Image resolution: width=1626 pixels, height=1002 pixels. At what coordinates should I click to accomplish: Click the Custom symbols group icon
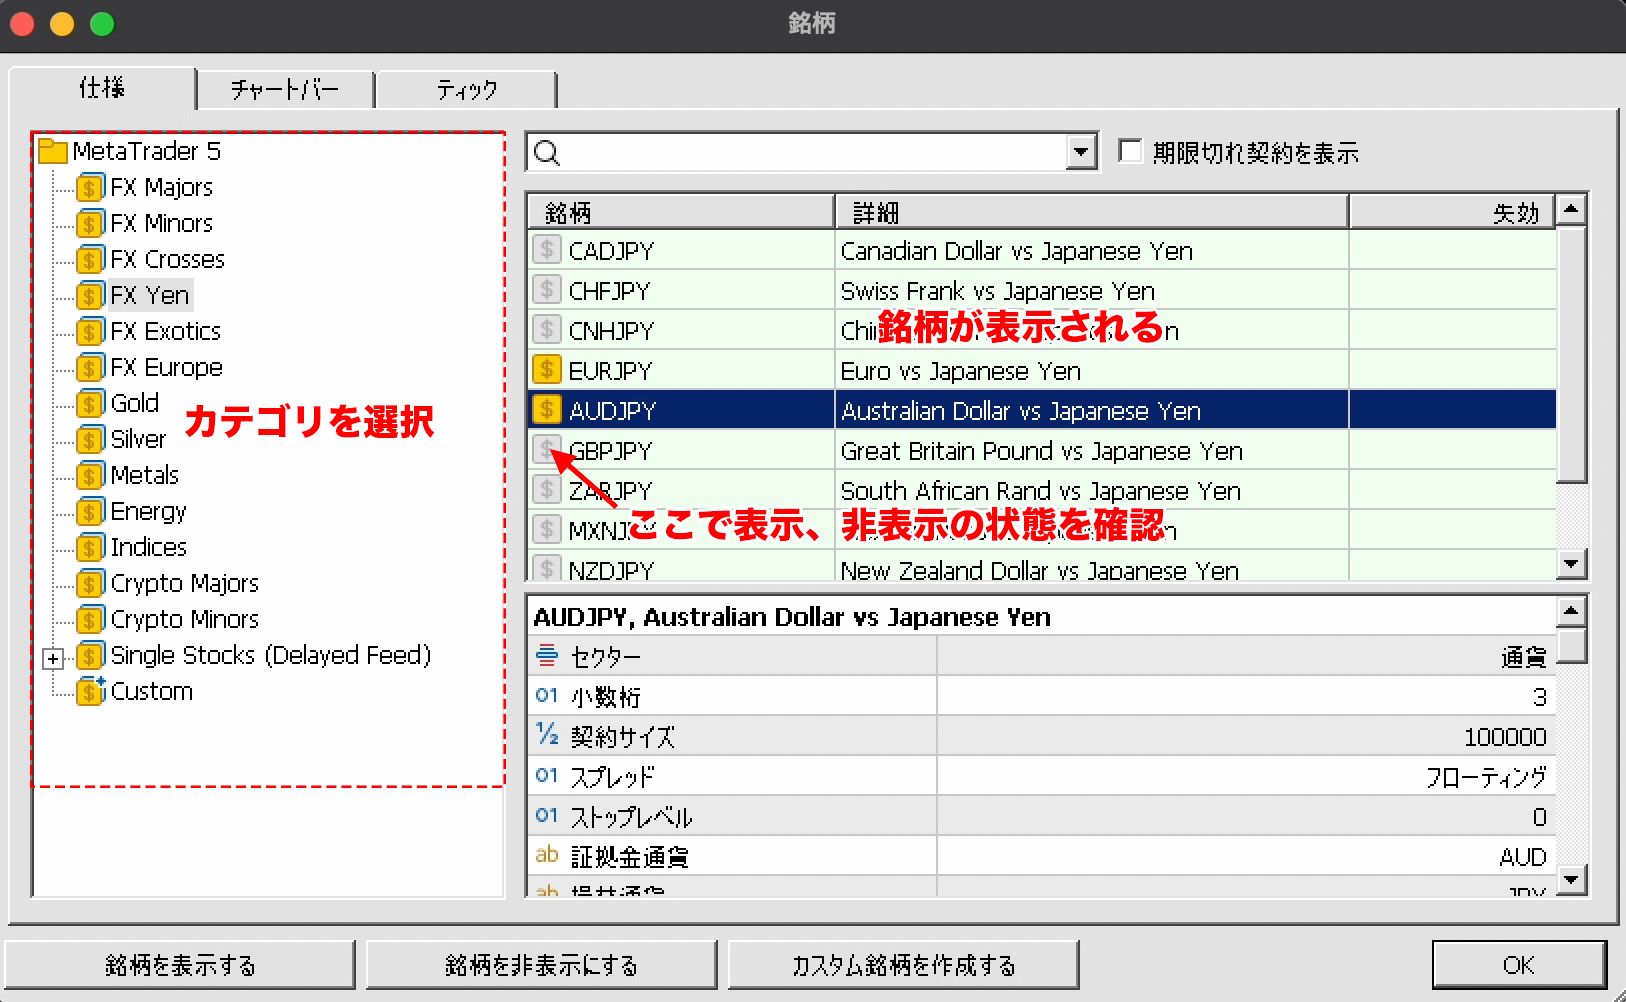pos(90,691)
